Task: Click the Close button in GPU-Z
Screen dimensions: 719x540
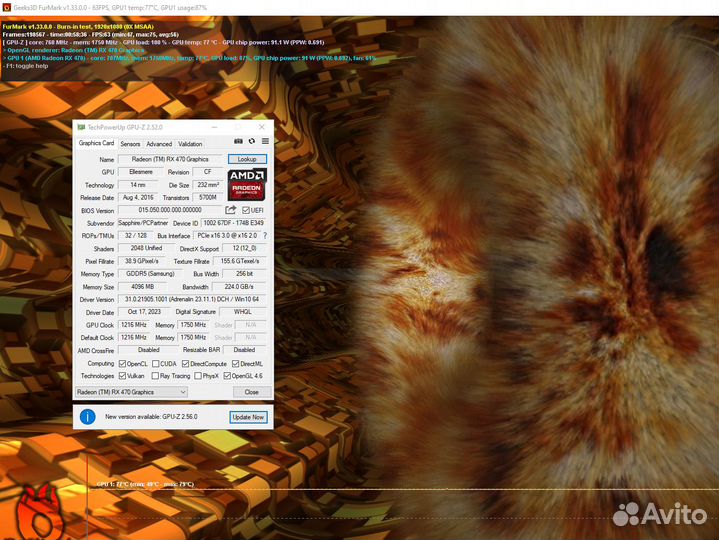Action: click(x=251, y=392)
